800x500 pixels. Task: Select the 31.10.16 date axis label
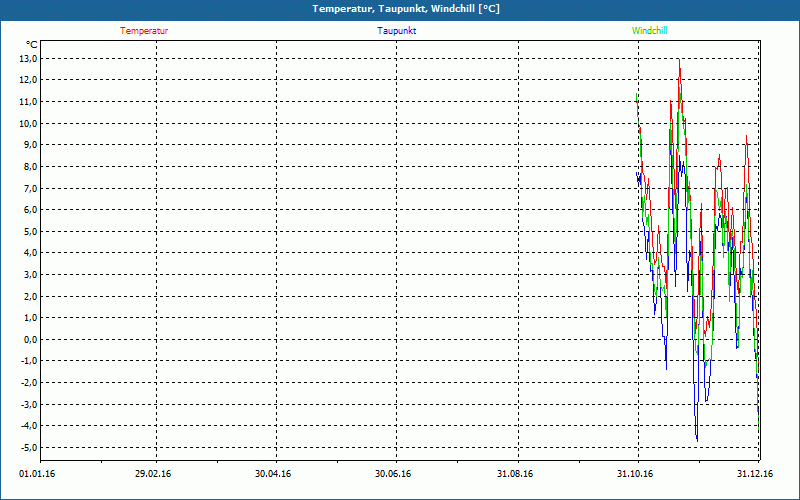click(x=635, y=474)
